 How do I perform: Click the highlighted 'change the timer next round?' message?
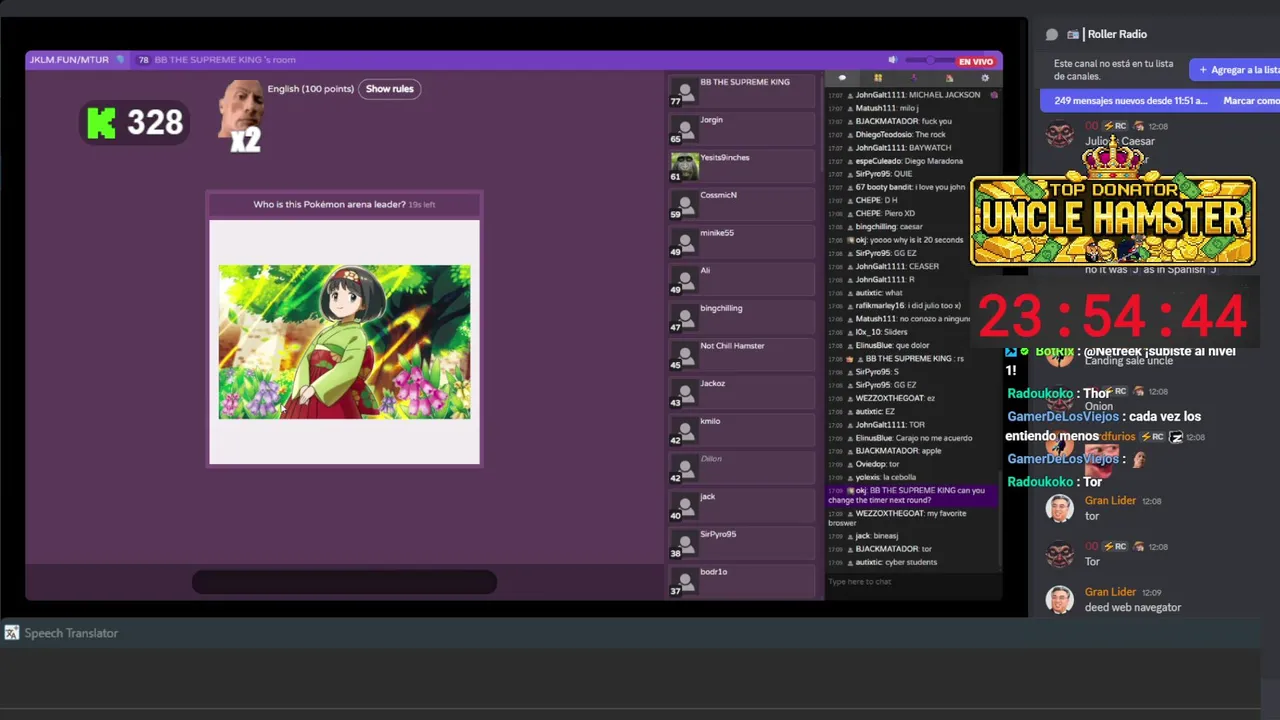912,495
